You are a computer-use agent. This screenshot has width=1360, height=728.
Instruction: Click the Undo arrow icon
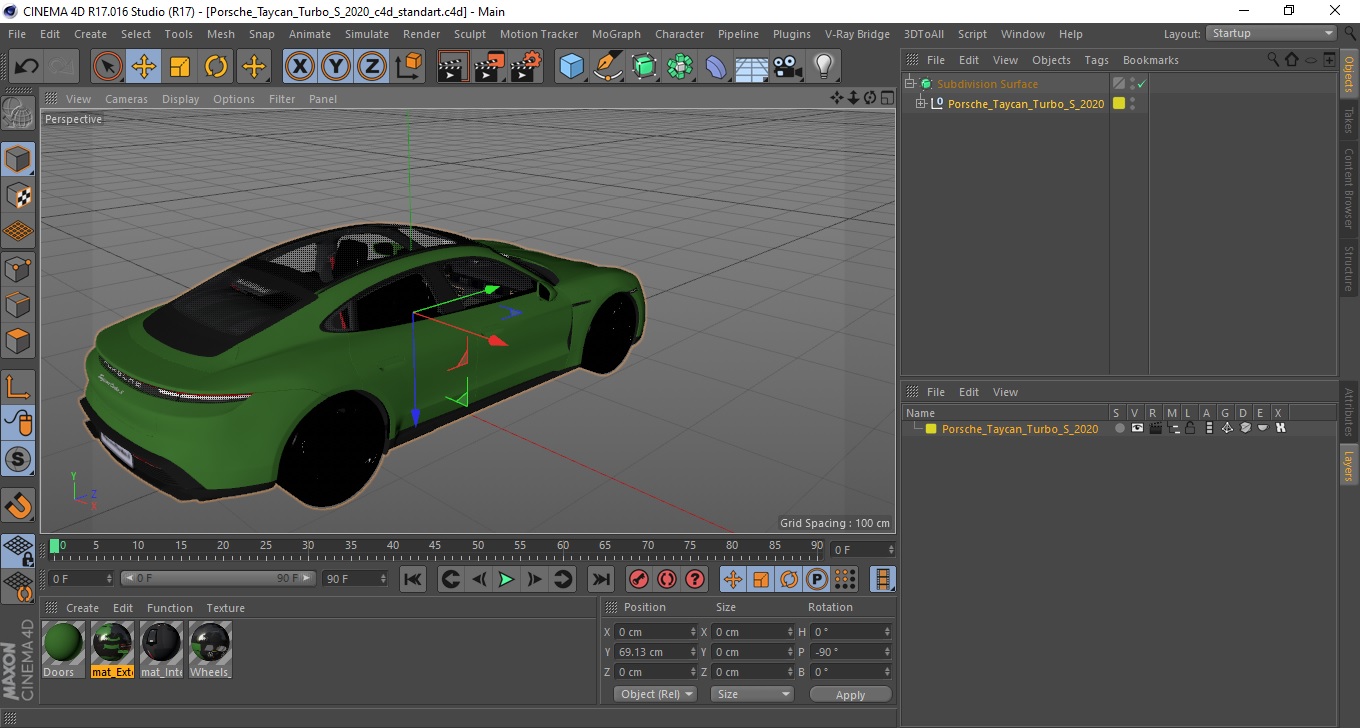[26, 67]
